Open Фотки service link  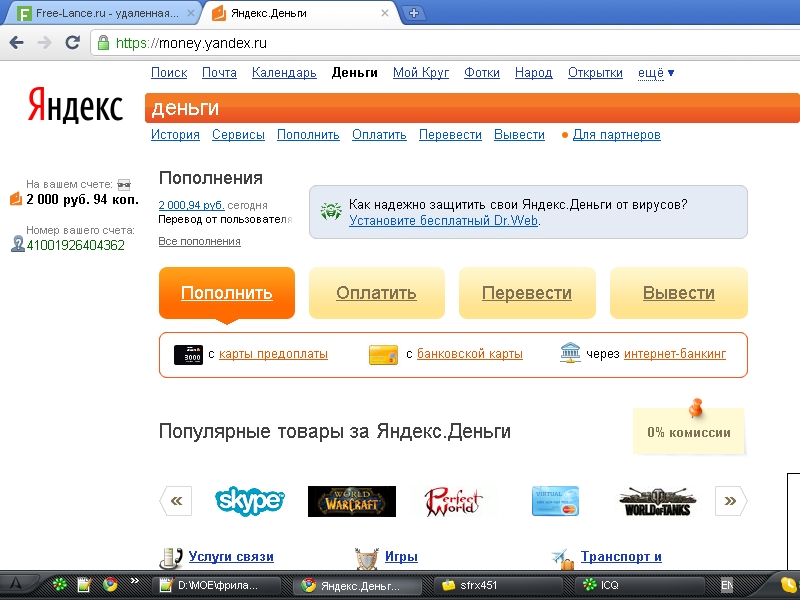(x=482, y=72)
